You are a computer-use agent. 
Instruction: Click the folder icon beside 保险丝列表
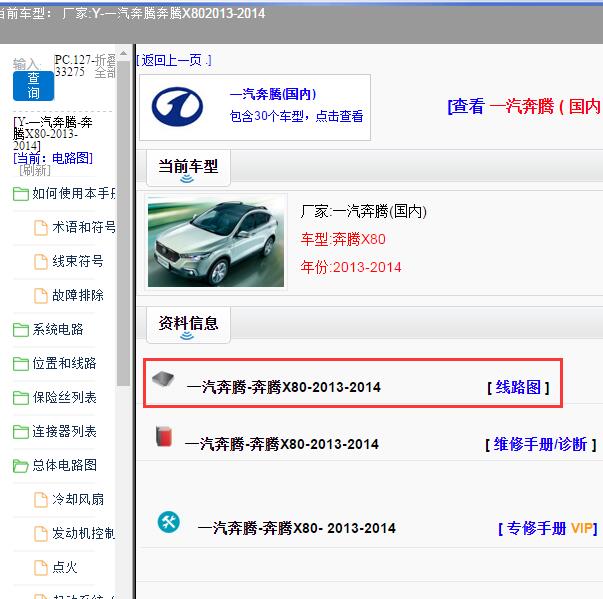coord(21,398)
